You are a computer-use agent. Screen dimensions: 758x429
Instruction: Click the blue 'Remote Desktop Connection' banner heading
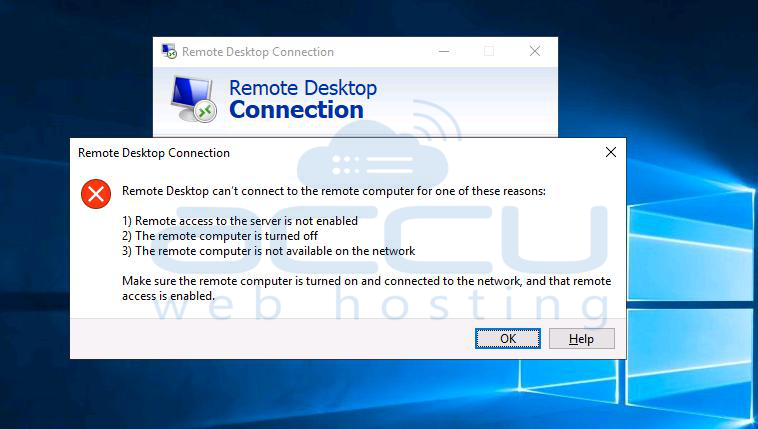coord(303,99)
